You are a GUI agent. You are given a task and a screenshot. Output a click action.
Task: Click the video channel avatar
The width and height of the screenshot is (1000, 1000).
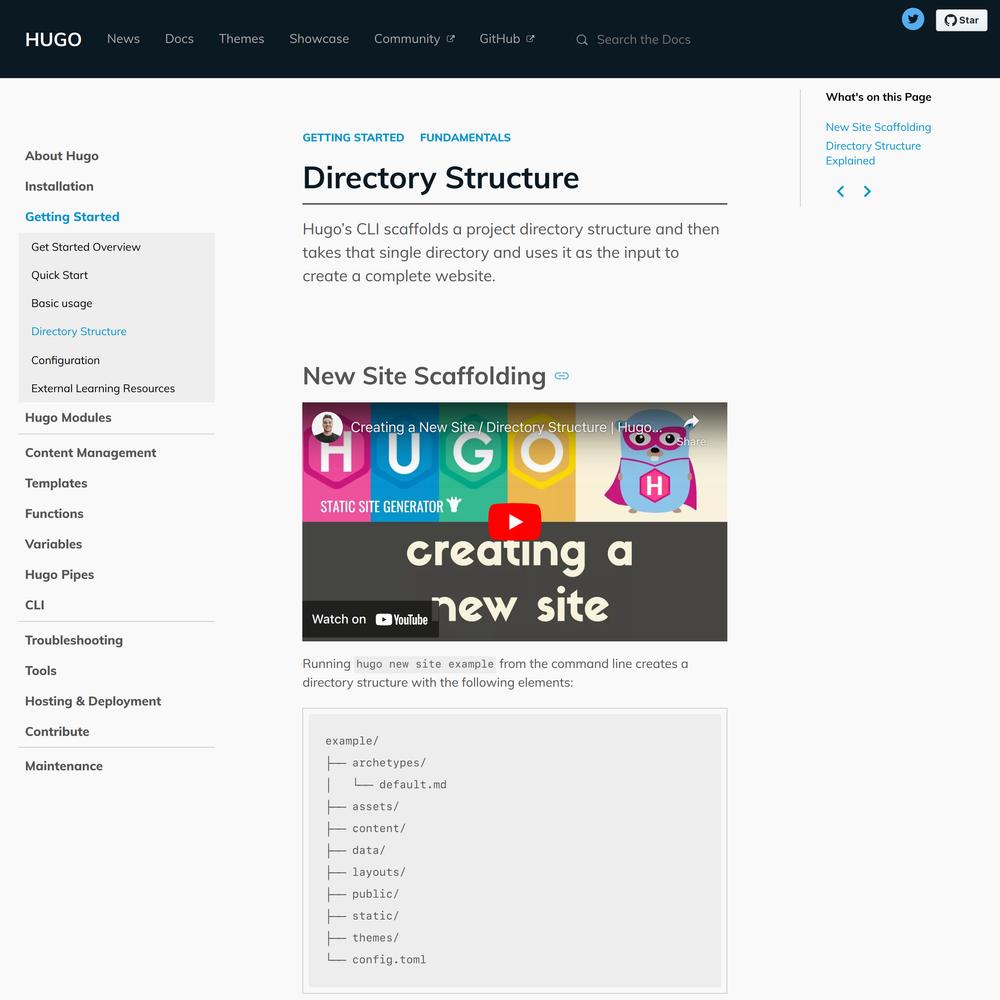[x=327, y=427]
